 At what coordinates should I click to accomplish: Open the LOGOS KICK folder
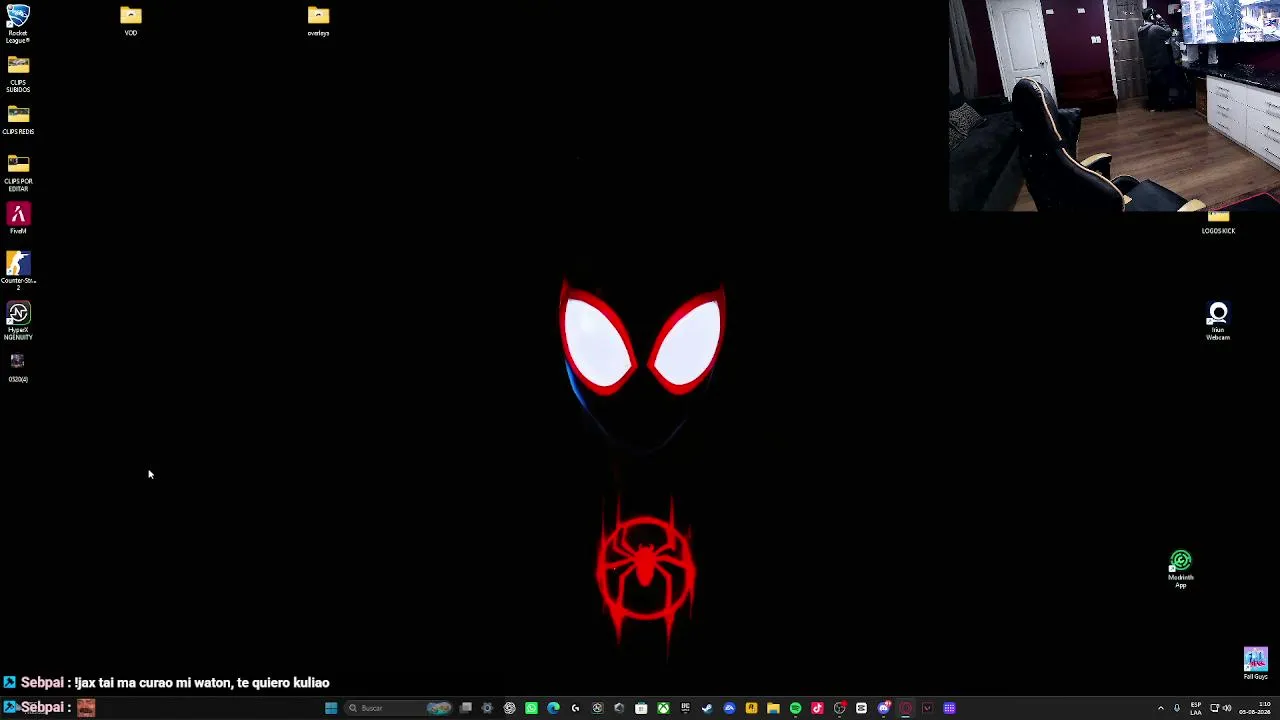point(1218,223)
